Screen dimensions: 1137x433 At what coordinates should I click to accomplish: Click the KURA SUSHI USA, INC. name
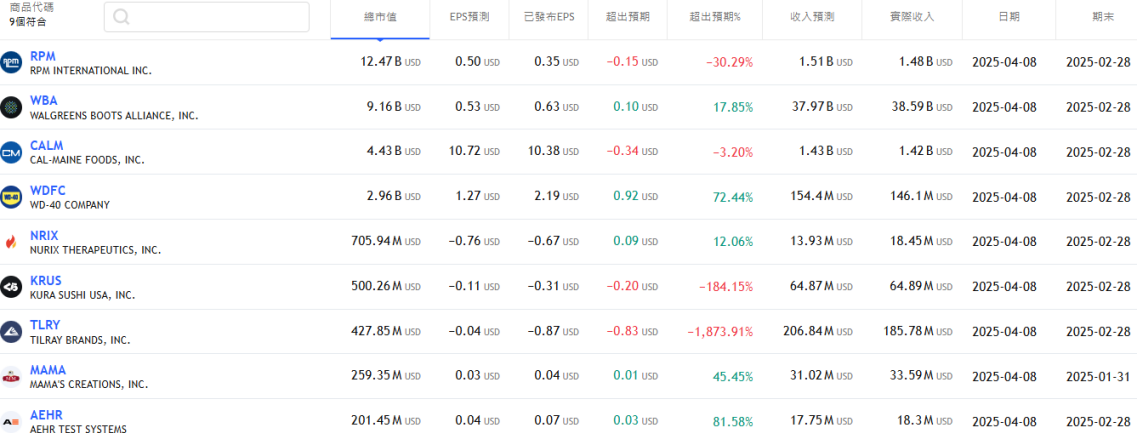pyautogui.click(x=83, y=295)
